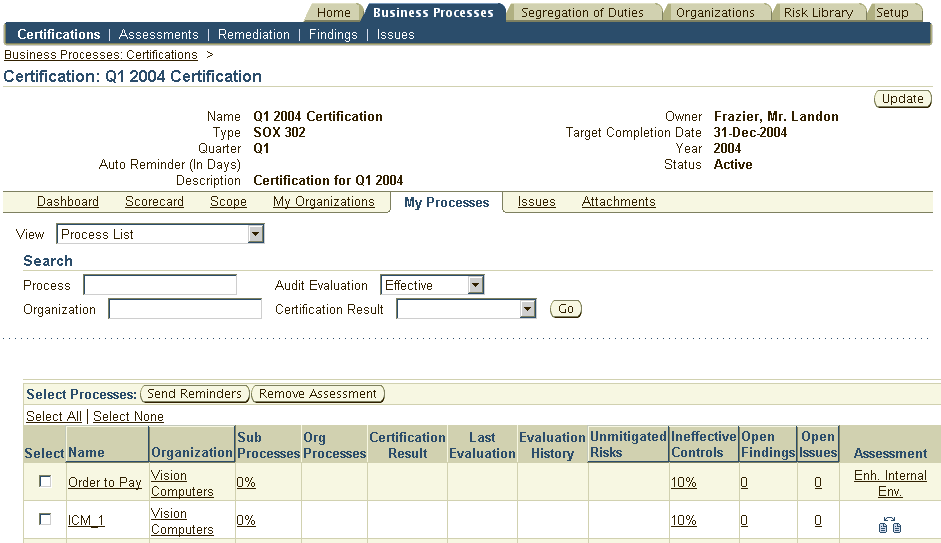
Task: Open Findings in the subnavigation bar
Action: 333,34
